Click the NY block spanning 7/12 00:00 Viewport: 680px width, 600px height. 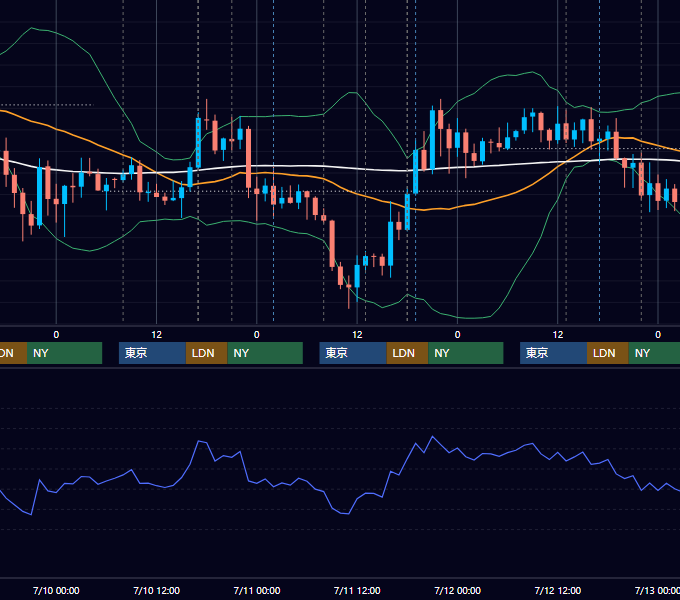pyautogui.click(x=466, y=353)
